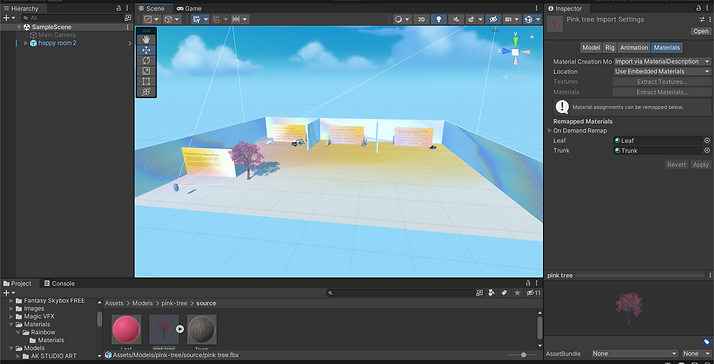Select the Scale tool

pos(146,71)
